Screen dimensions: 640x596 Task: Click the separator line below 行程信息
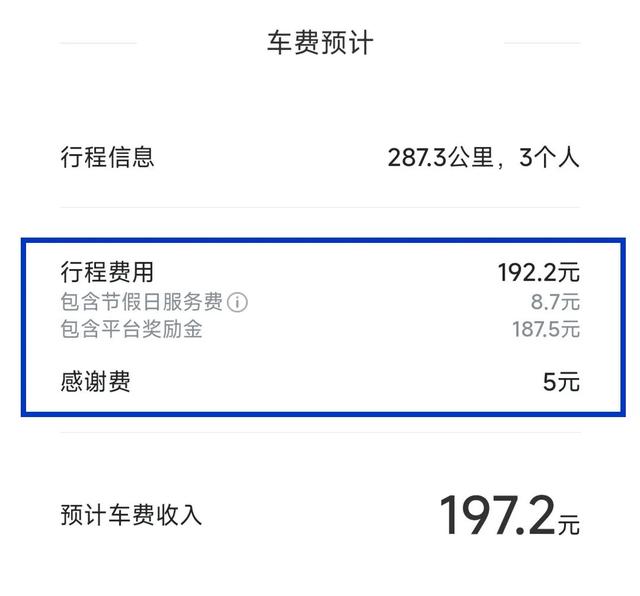coord(319,208)
